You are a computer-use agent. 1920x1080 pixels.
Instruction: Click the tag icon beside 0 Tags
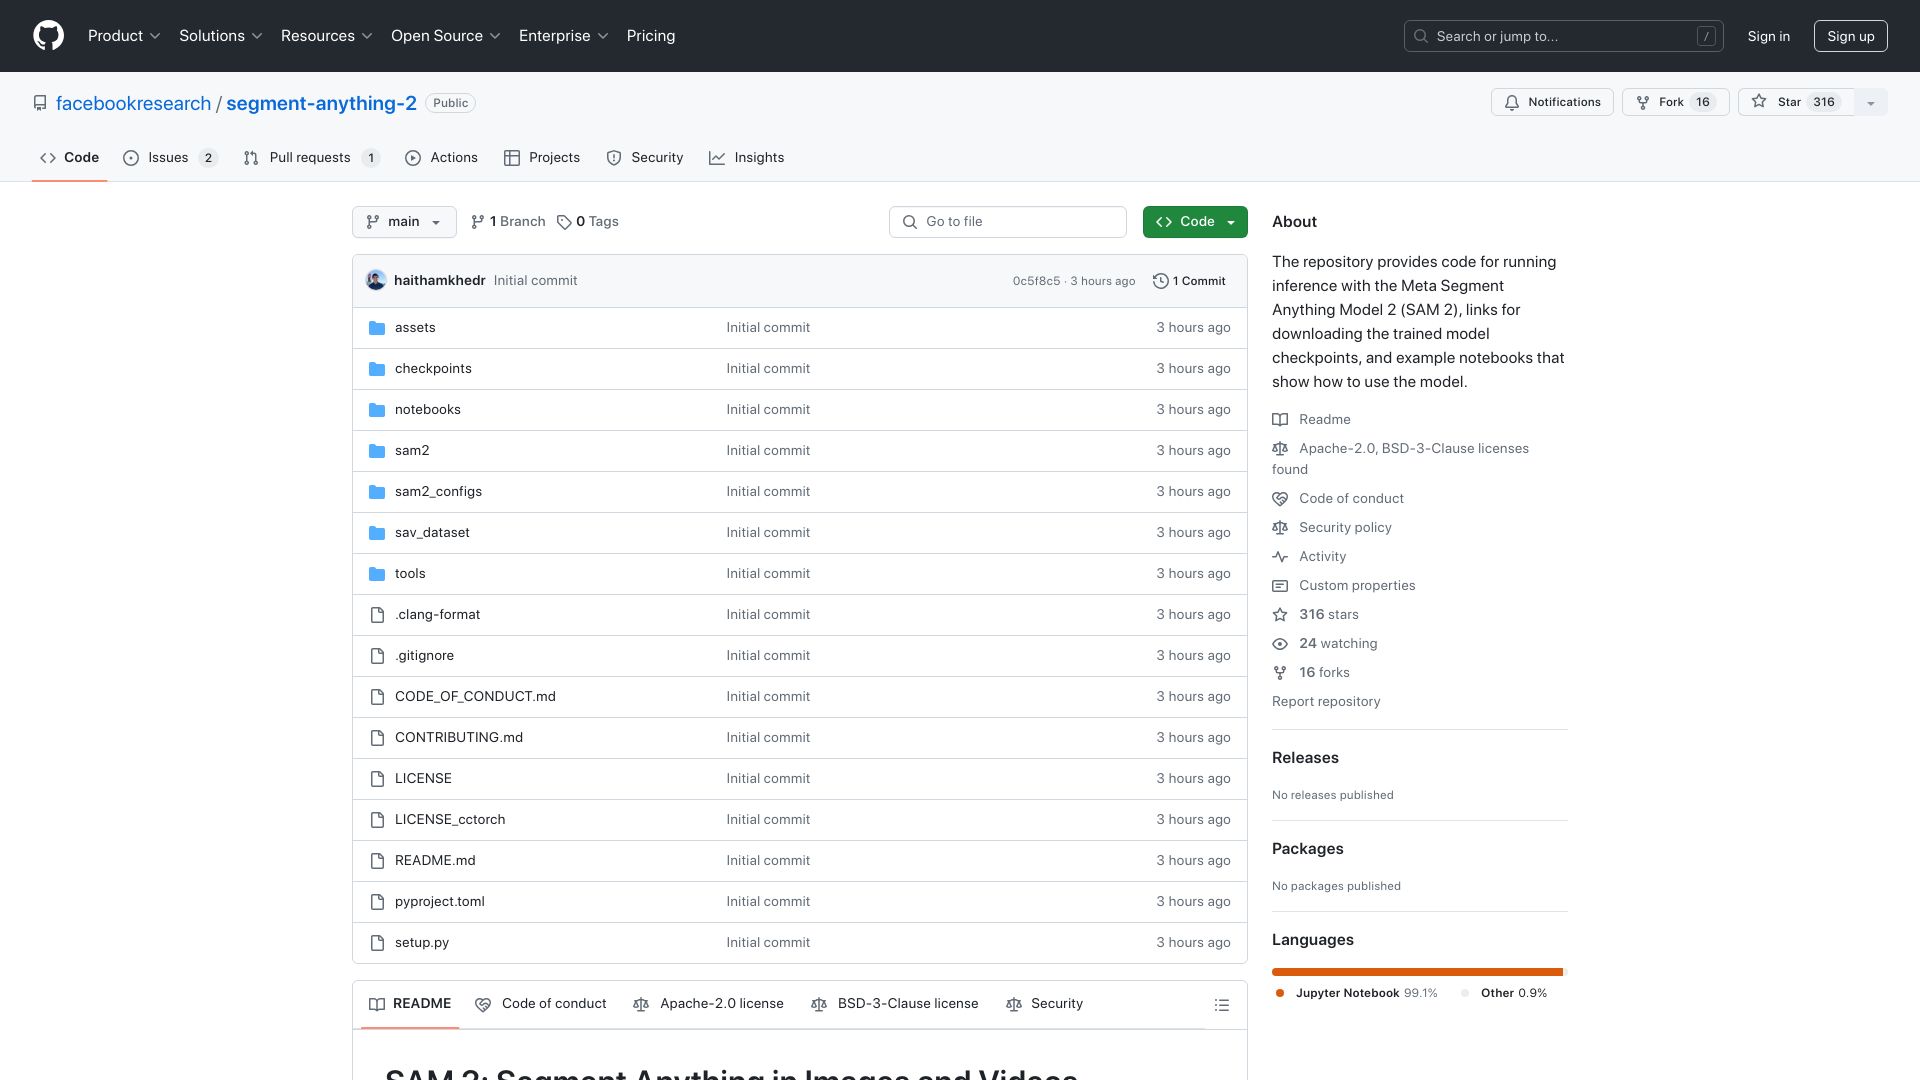[x=564, y=222]
